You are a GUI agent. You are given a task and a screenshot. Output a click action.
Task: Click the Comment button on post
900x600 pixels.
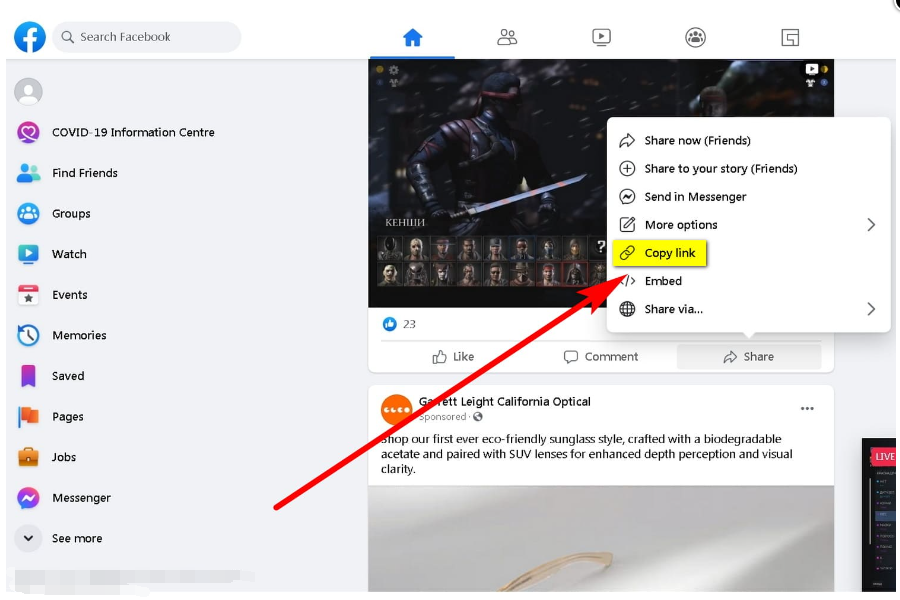(x=600, y=357)
